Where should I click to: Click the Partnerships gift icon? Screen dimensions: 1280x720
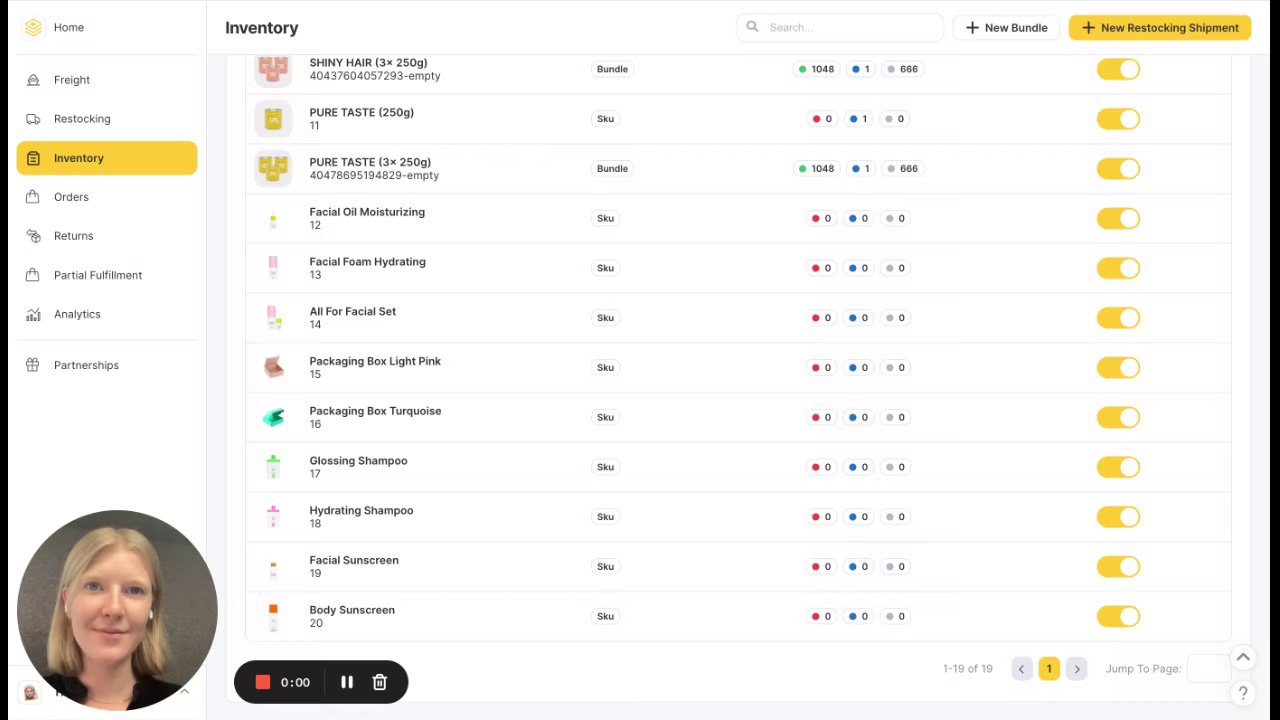(33, 365)
